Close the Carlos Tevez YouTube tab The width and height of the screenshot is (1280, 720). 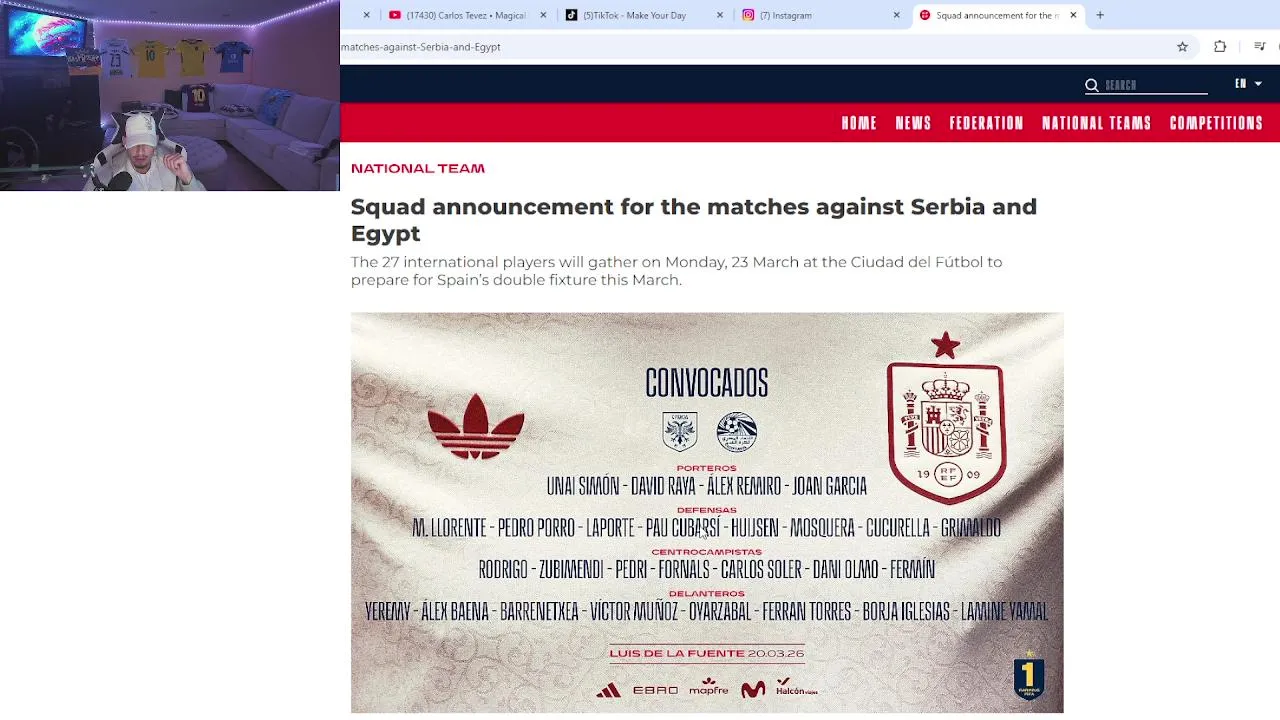[x=543, y=15]
